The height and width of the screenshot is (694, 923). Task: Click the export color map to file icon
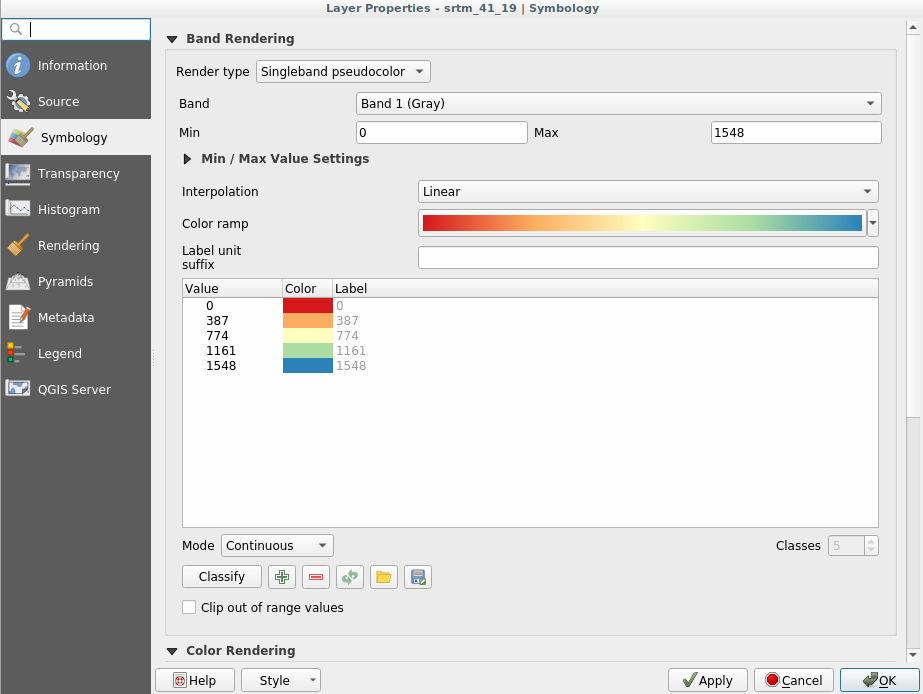(418, 577)
